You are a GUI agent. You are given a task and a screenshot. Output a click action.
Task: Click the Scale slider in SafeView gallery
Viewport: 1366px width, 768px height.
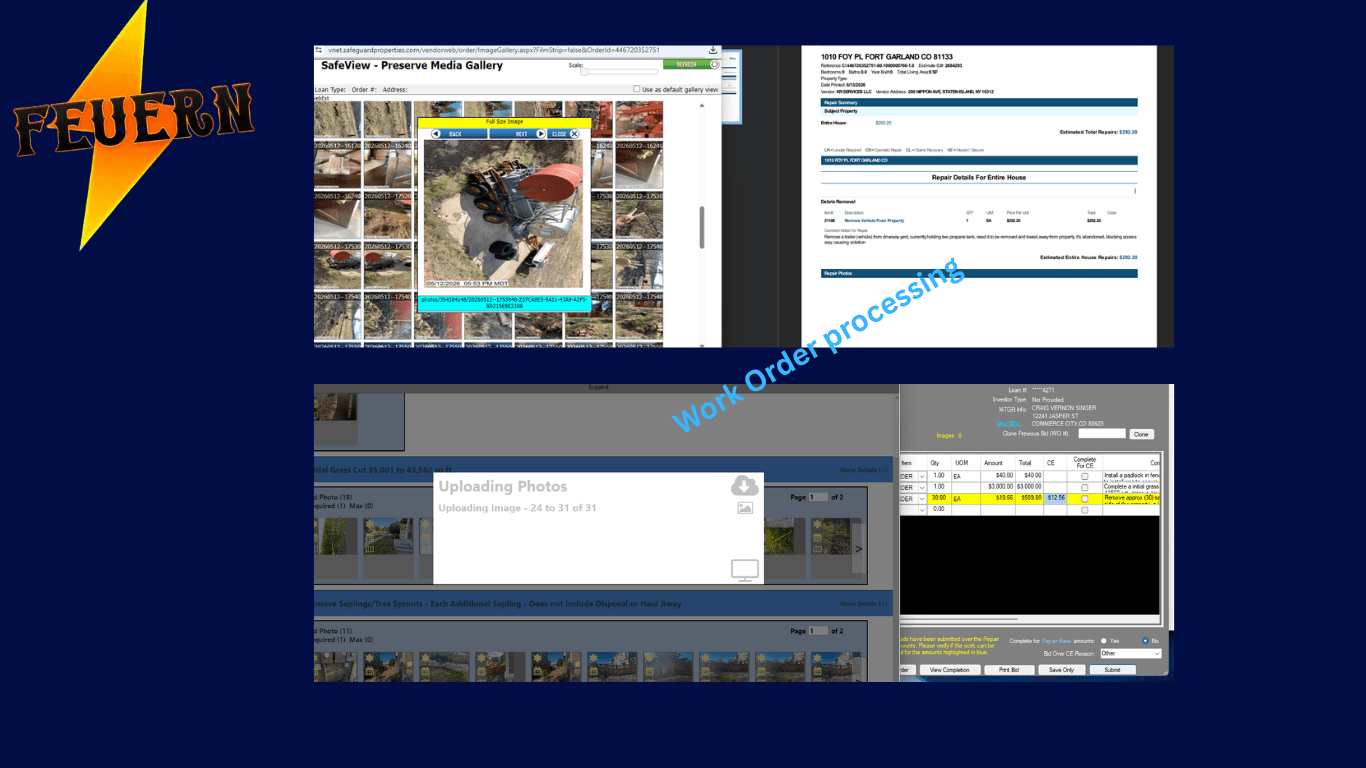pos(620,71)
